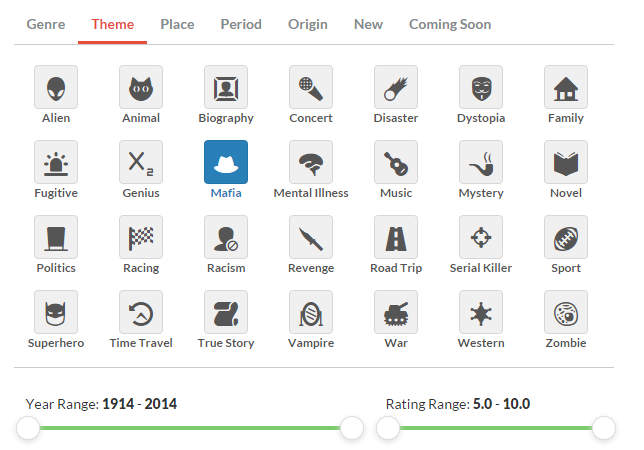Choose the Zombie theme icon
Image resolution: width=644 pixels, height=450 pixels.
tap(566, 313)
